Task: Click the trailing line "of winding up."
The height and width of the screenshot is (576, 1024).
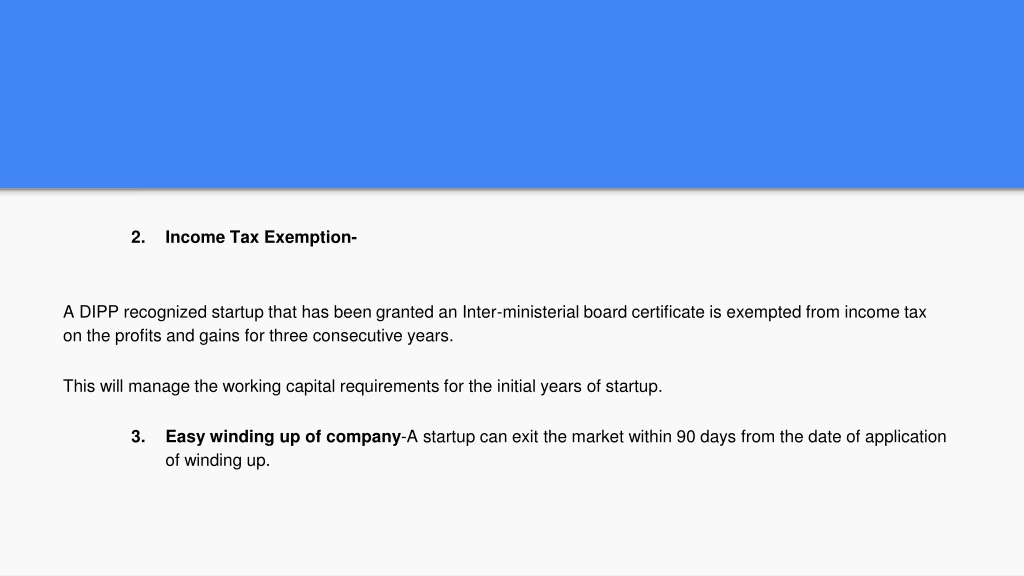Action: click(x=217, y=460)
